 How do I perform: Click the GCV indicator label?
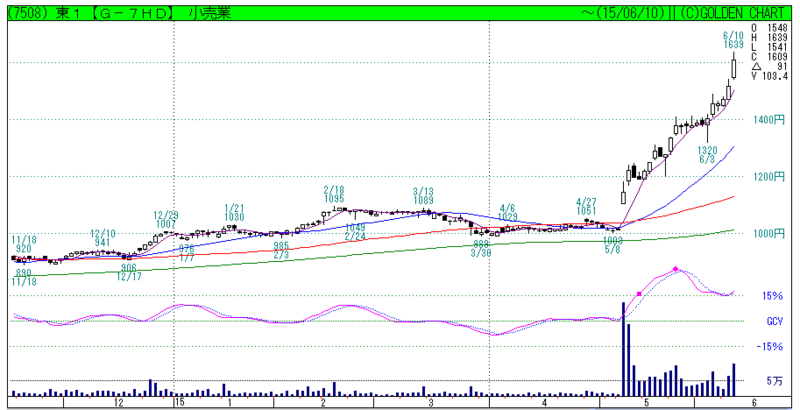click(x=774, y=322)
